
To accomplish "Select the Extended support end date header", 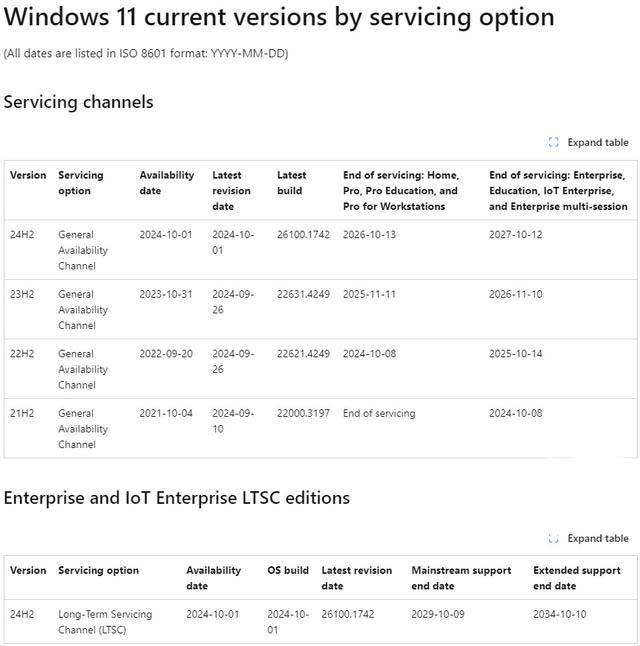I will 577,578.
